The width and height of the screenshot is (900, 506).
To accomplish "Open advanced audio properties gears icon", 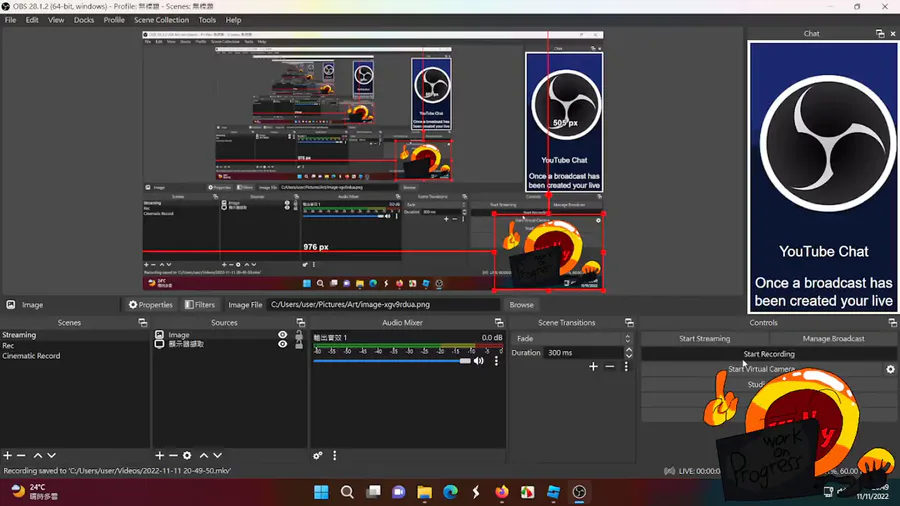I will point(317,456).
